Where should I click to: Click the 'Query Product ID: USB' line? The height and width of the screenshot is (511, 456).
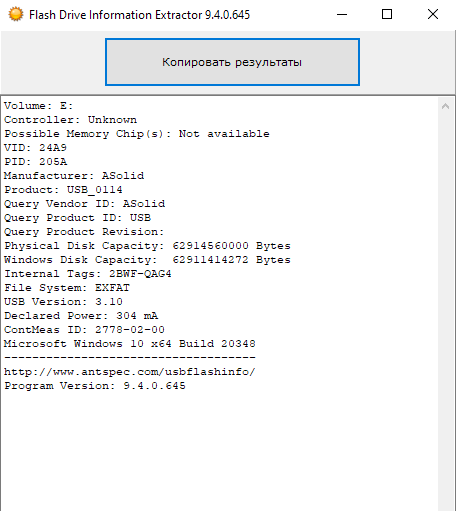[77, 218]
